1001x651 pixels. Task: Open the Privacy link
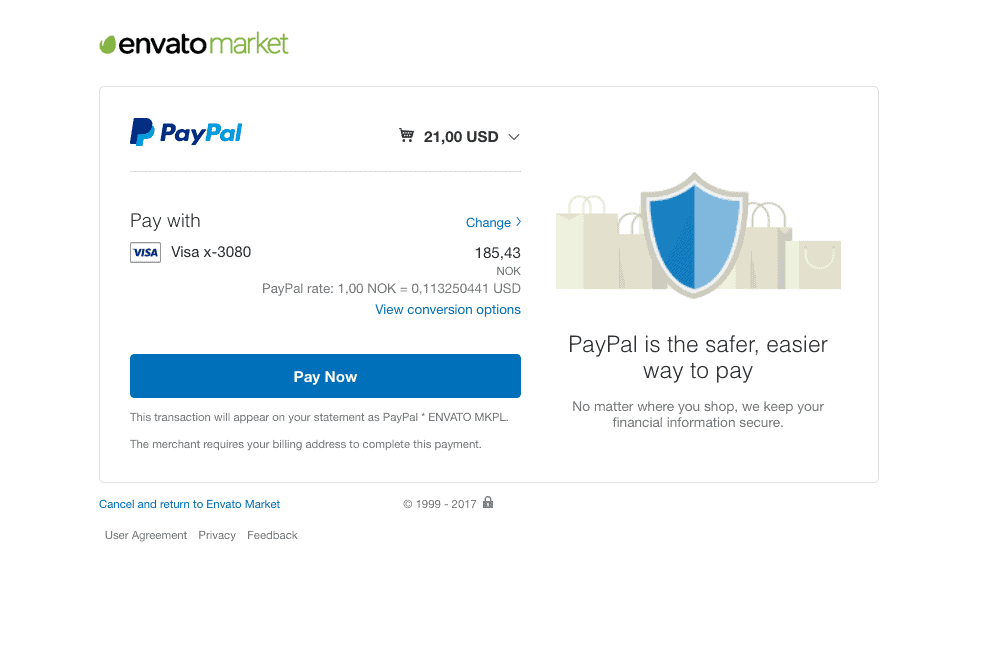pyautogui.click(x=217, y=535)
